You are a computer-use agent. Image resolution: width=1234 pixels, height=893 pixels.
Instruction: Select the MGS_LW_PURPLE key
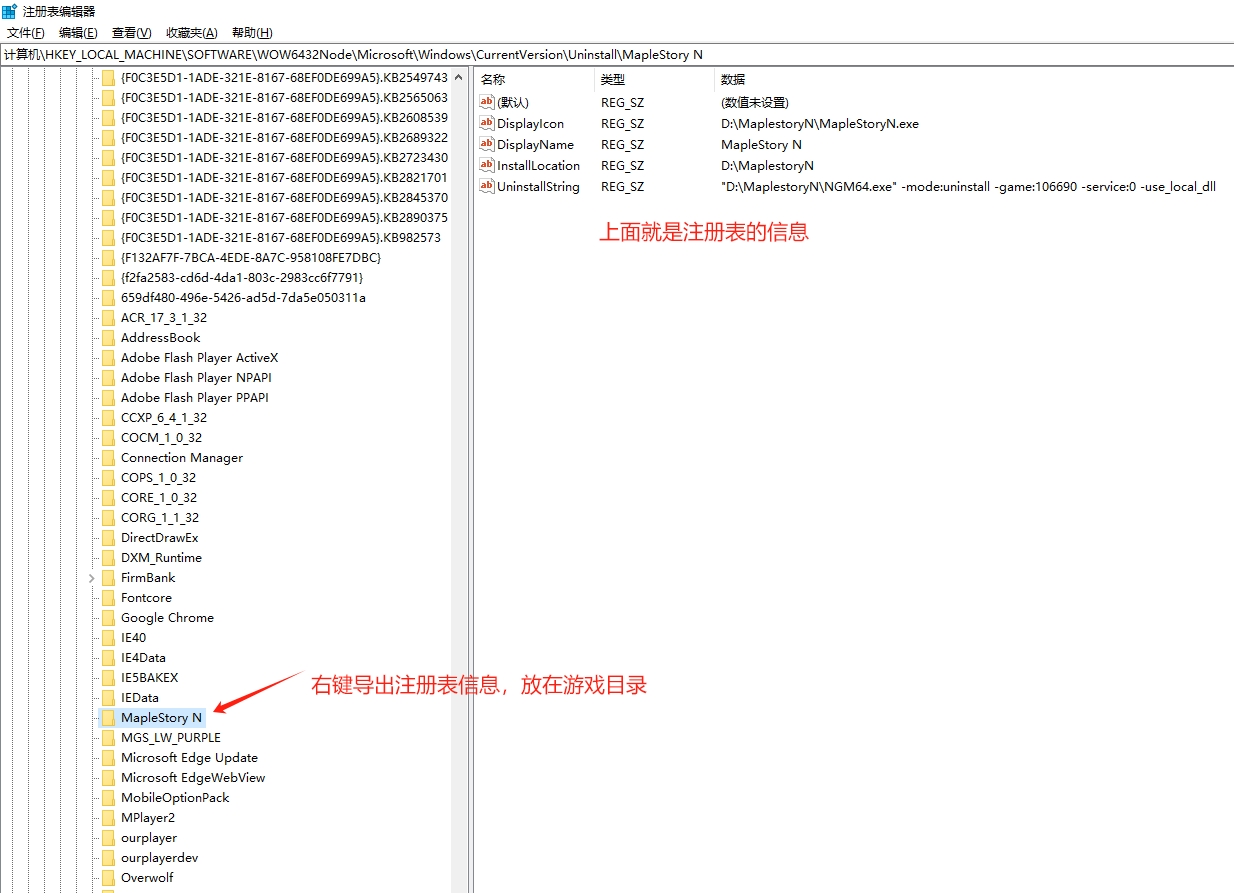coord(171,738)
